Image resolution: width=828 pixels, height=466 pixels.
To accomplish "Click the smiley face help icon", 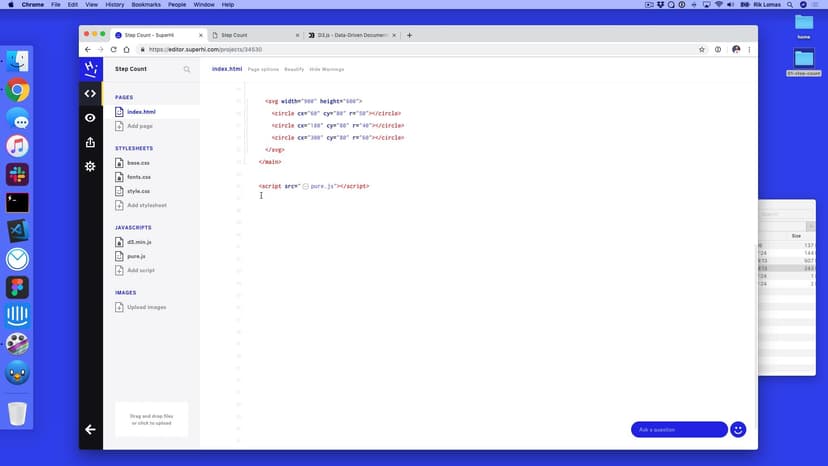I will [738, 429].
